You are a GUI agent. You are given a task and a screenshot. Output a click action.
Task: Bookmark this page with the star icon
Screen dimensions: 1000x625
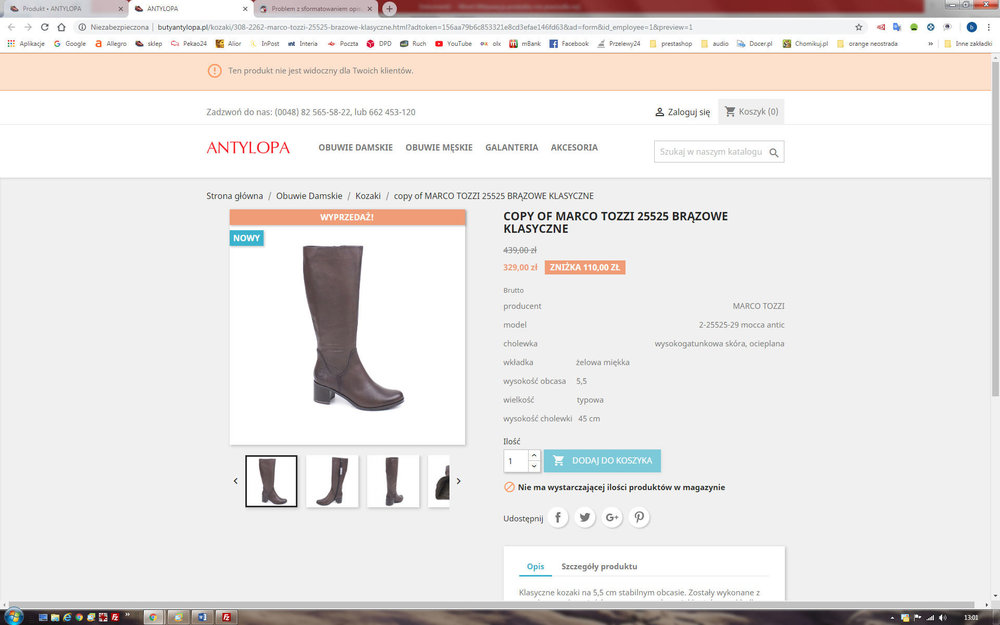858,27
